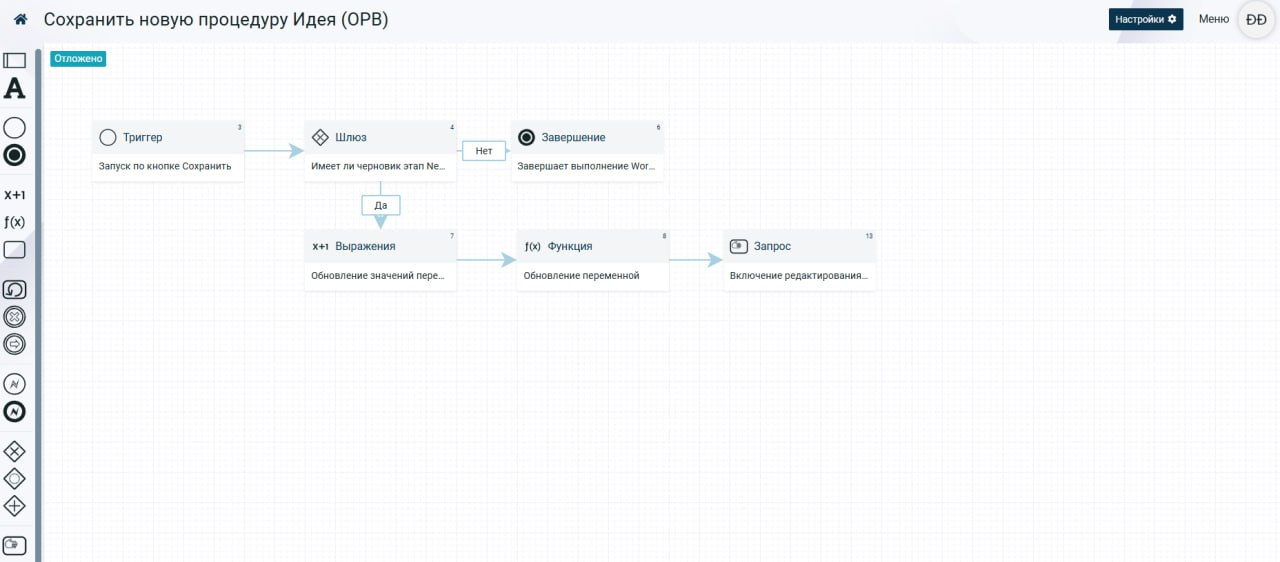Select the text annotation A tool
Viewport: 1280px width, 562px height.
click(15, 89)
